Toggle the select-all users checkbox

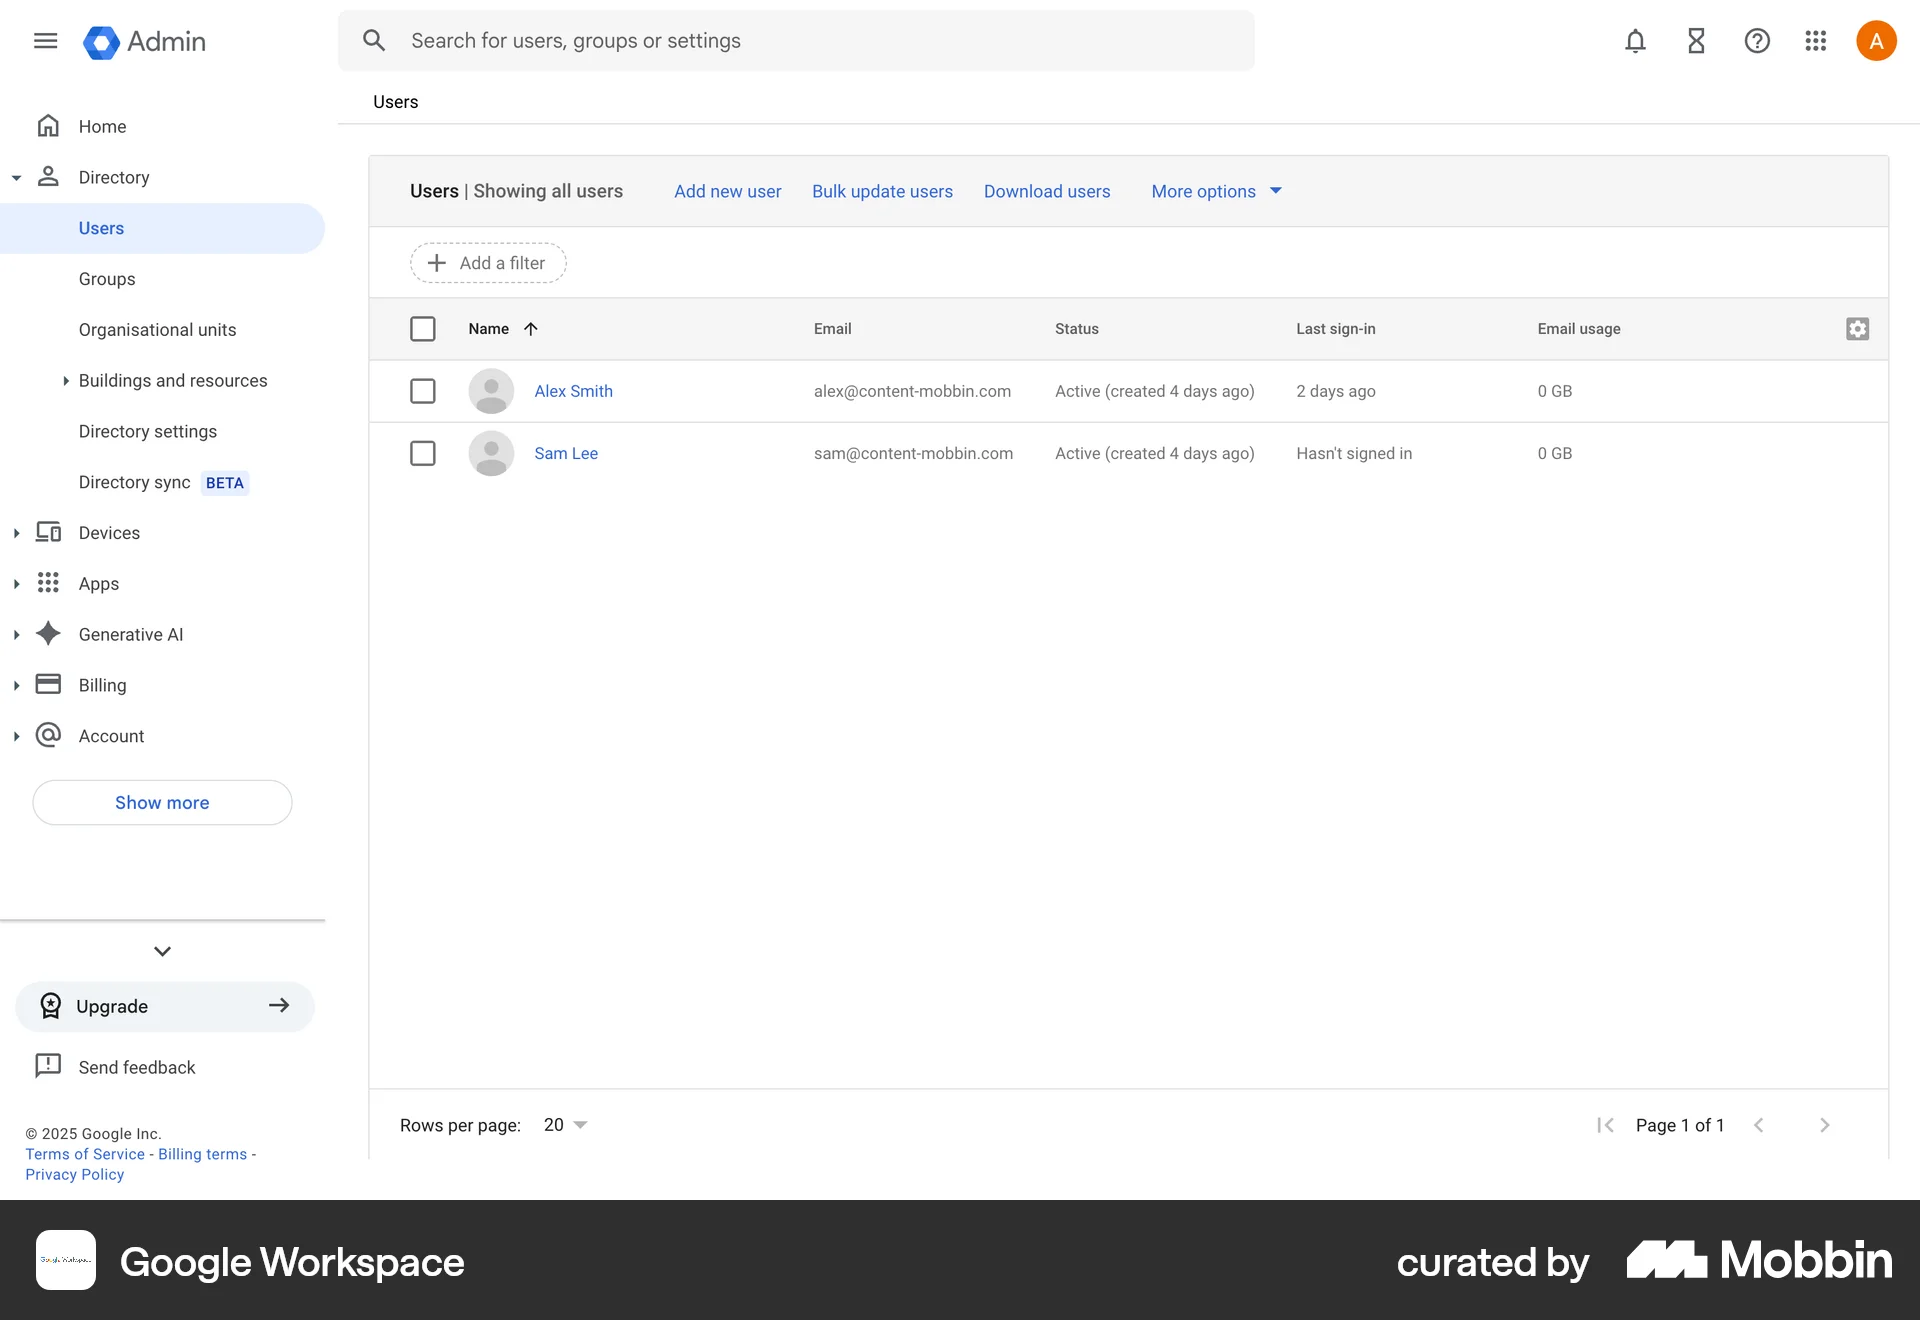[x=423, y=328]
